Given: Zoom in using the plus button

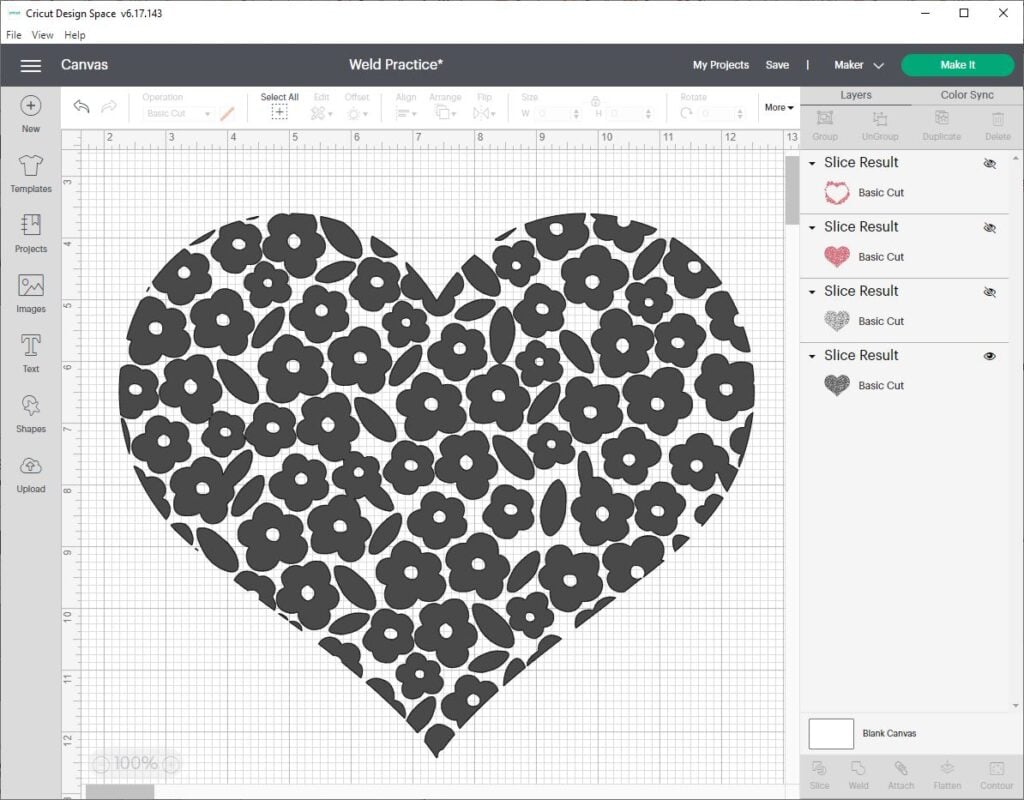Looking at the screenshot, I should point(171,763).
